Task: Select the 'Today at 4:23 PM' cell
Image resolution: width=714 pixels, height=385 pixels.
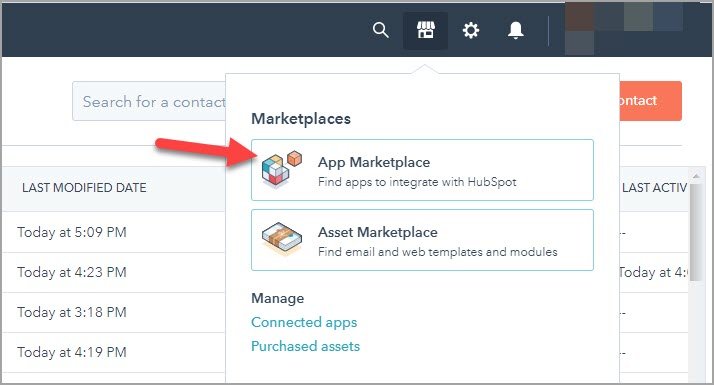Action: (72, 272)
